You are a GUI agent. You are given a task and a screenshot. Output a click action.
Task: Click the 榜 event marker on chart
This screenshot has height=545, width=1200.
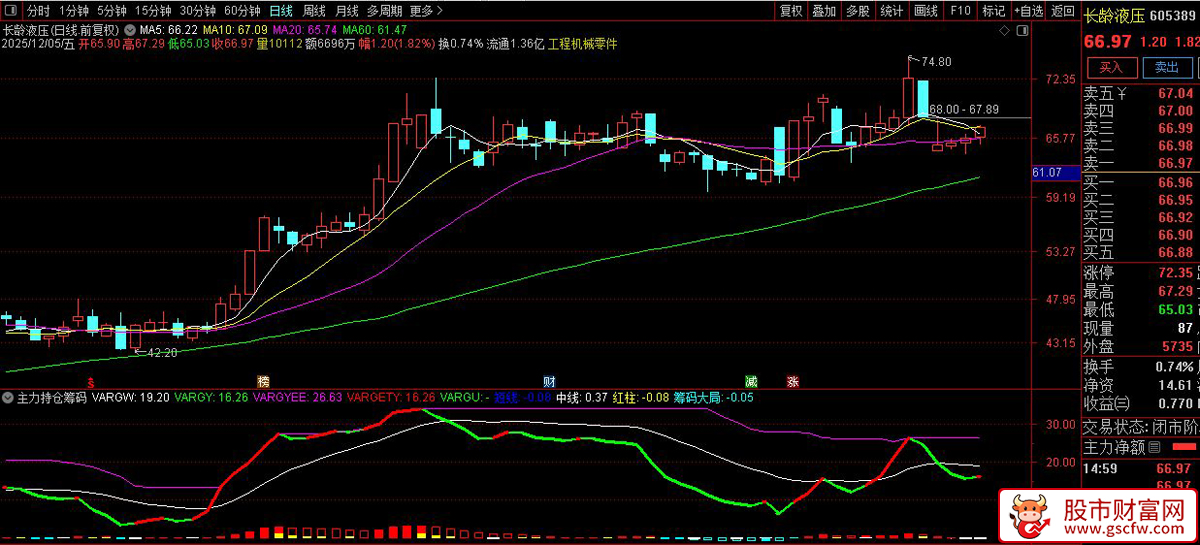pos(263,381)
